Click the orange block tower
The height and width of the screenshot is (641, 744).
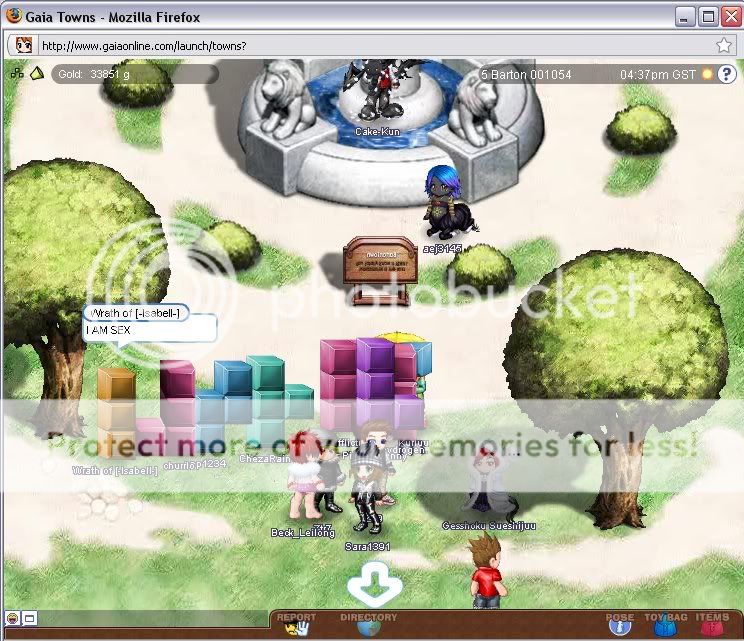click(116, 413)
